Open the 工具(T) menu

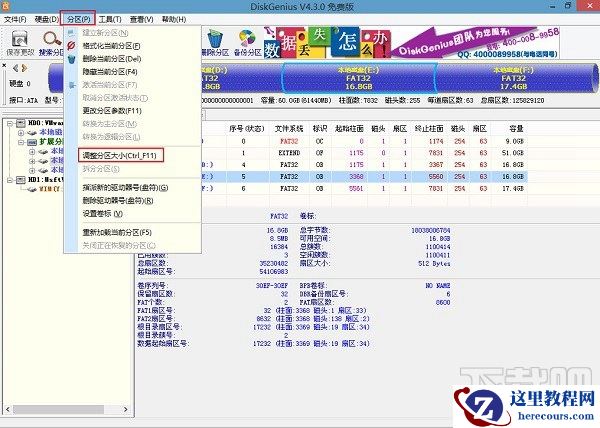pyautogui.click(x=110, y=19)
